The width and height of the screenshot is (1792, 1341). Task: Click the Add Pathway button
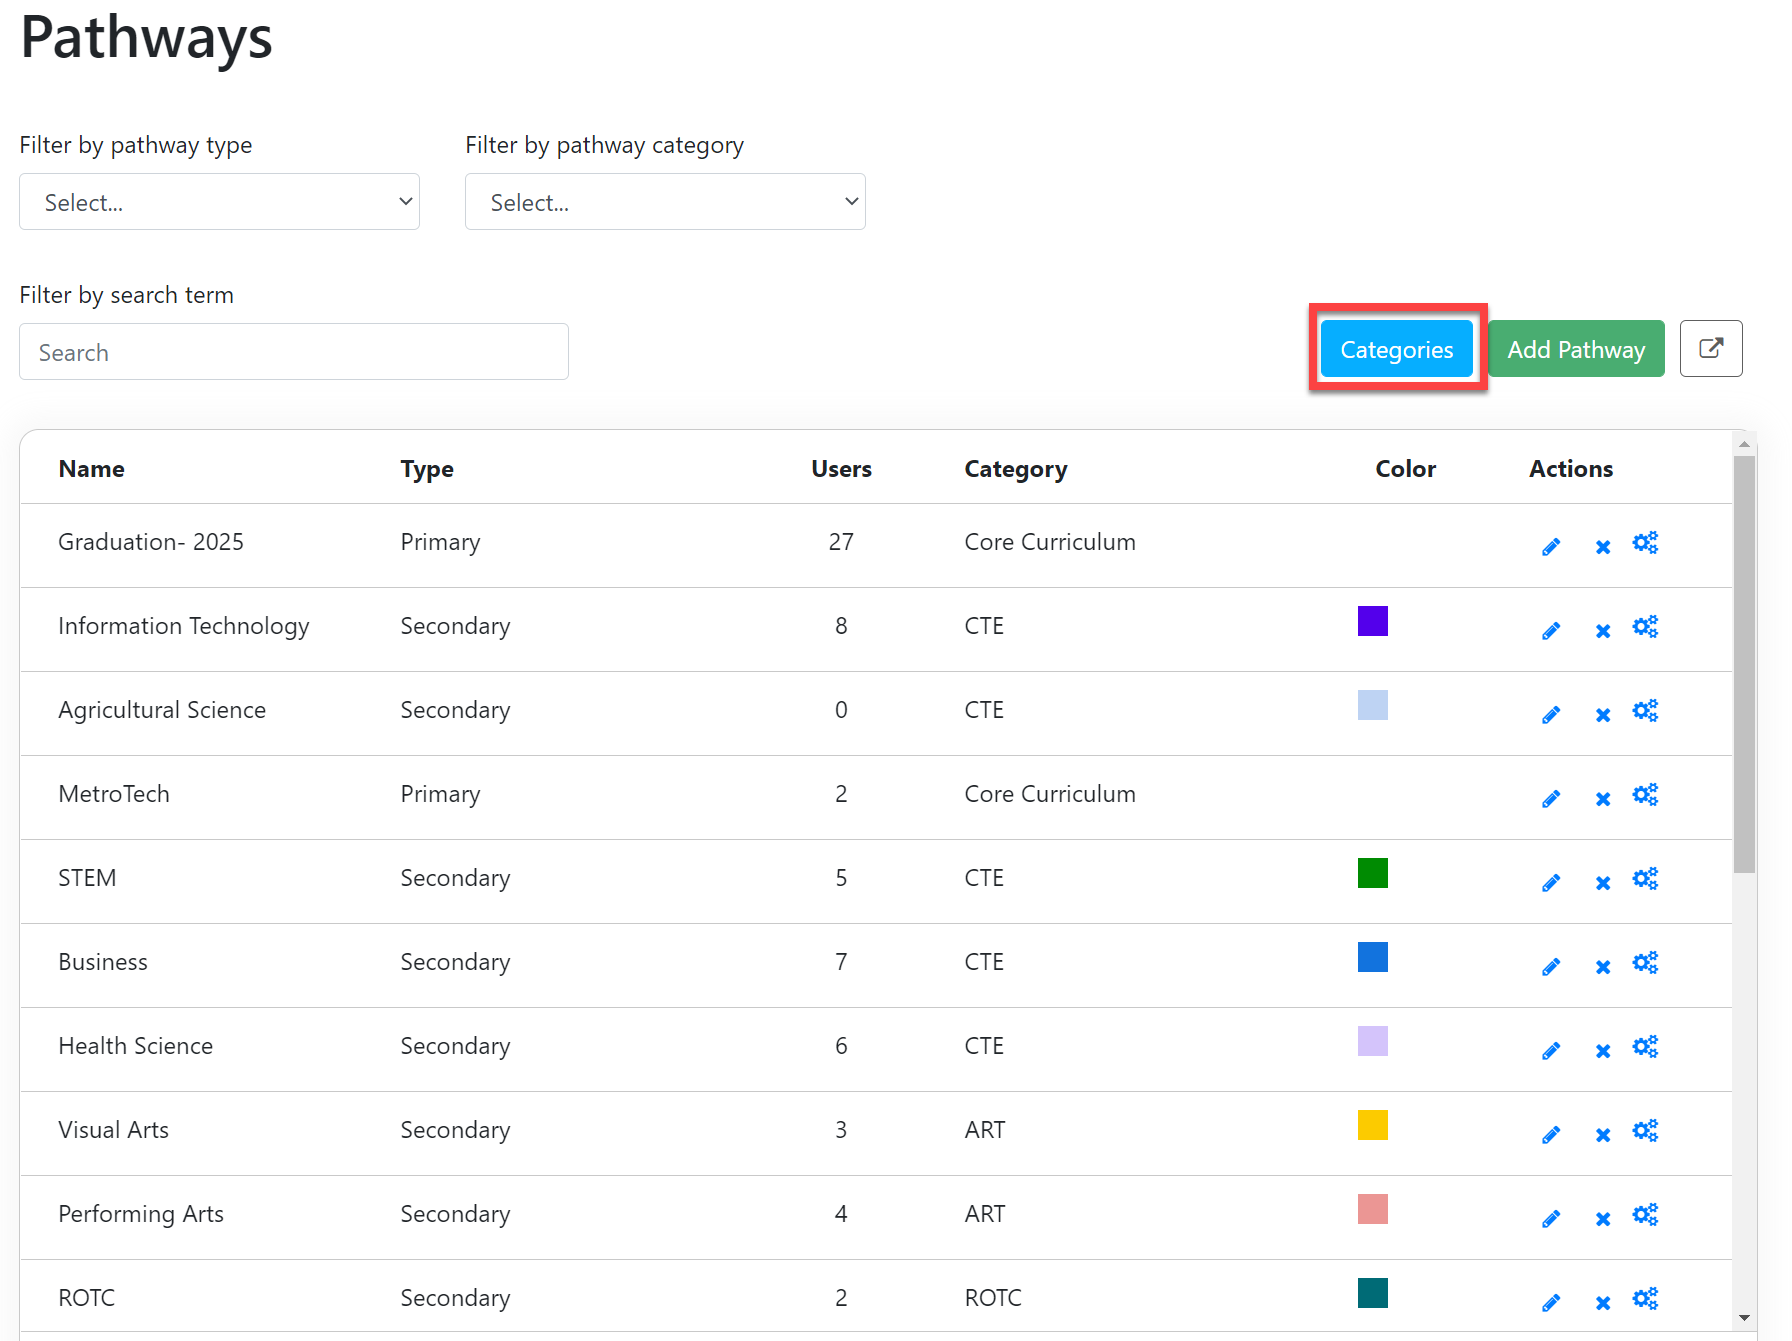click(x=1576, y=349)
